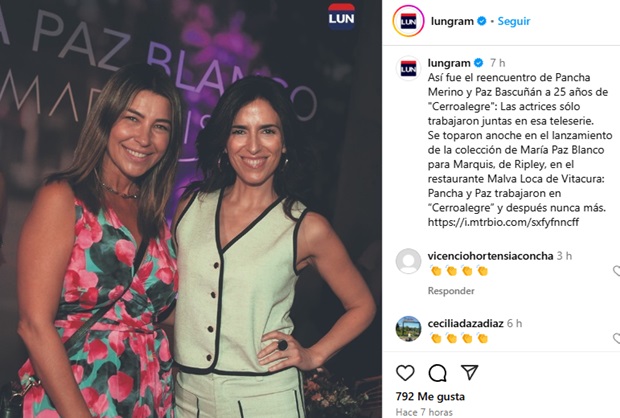Open the ceciliadazadiaz username link
620x418 pixels.
click(465, 323)
